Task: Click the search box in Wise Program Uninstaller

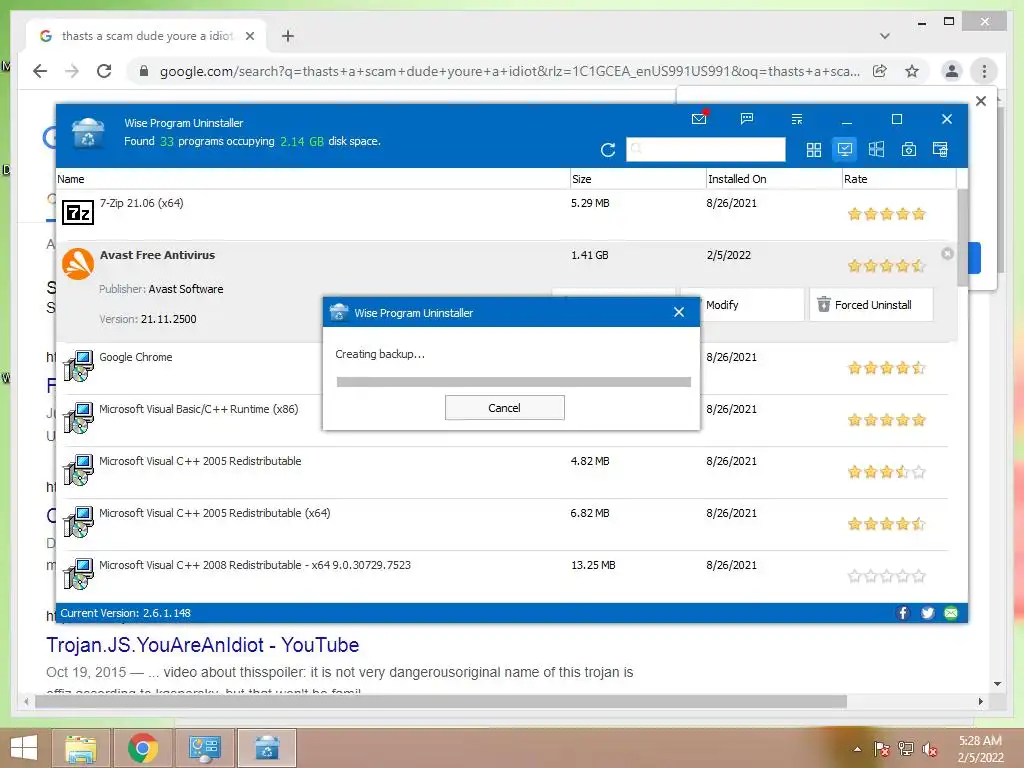Action: 705,149
